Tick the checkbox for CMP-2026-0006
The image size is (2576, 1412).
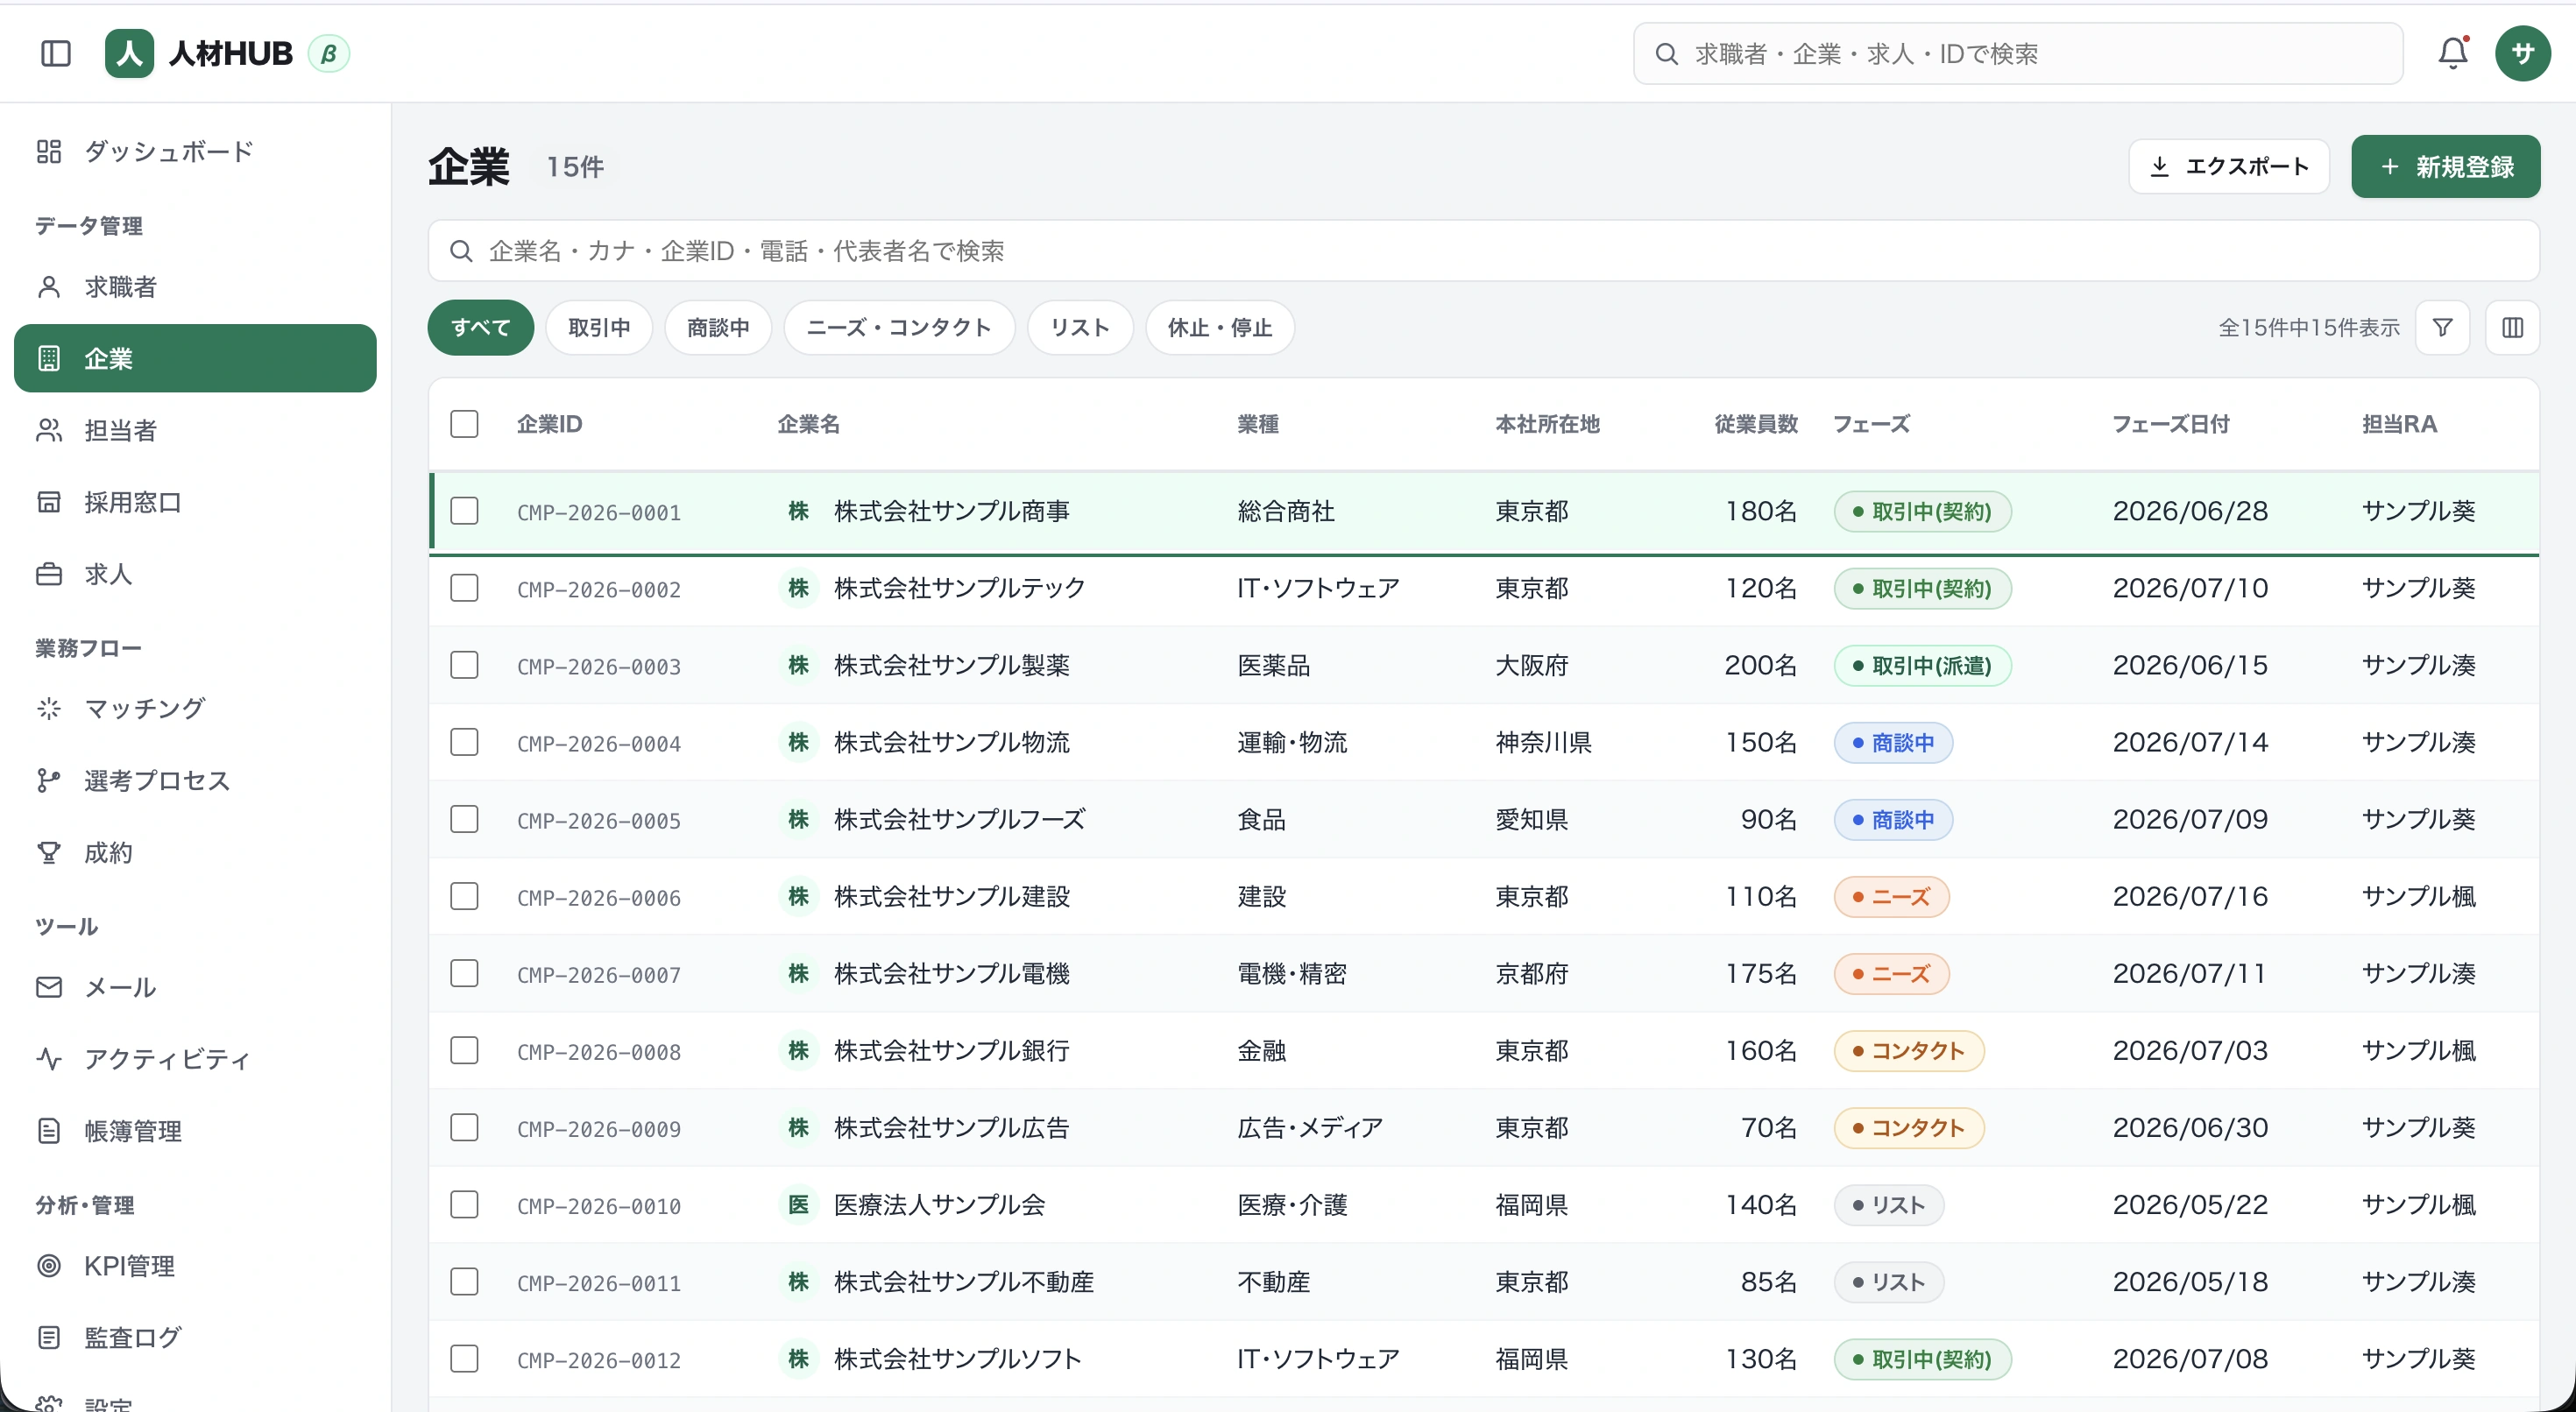tap(464, 896)
